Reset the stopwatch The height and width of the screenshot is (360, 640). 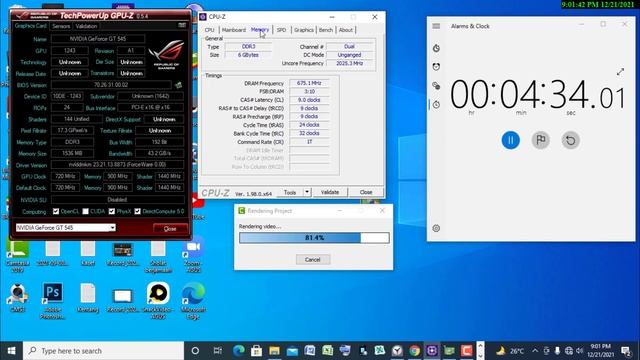click(x=571, y=140)
